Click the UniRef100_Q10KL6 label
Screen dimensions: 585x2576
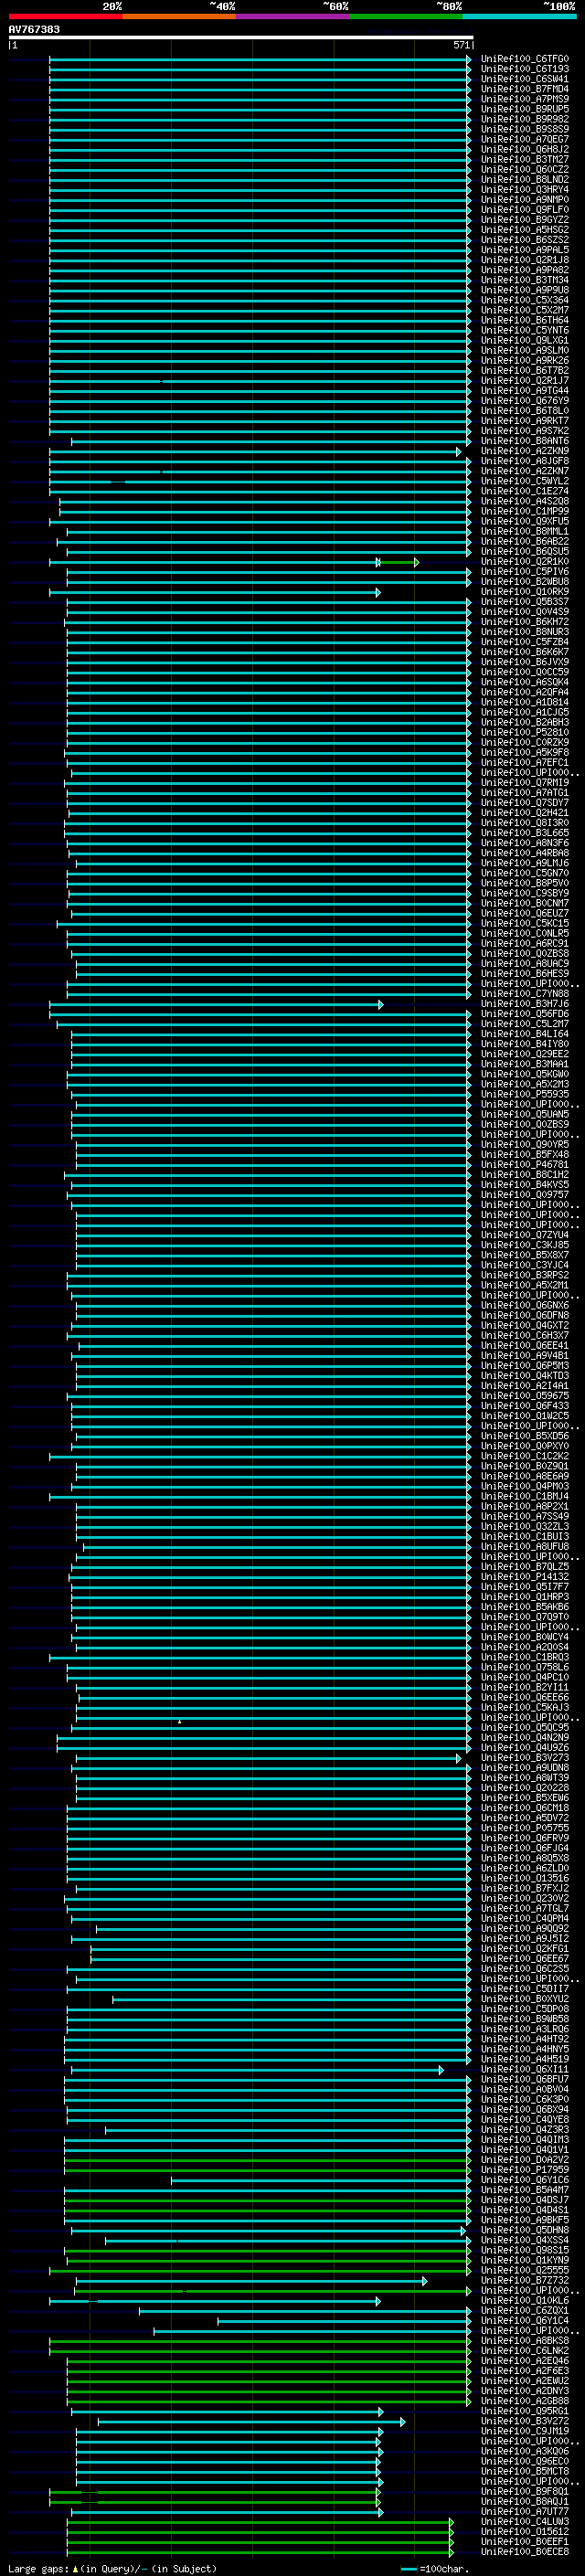(x=525, y=2300)
